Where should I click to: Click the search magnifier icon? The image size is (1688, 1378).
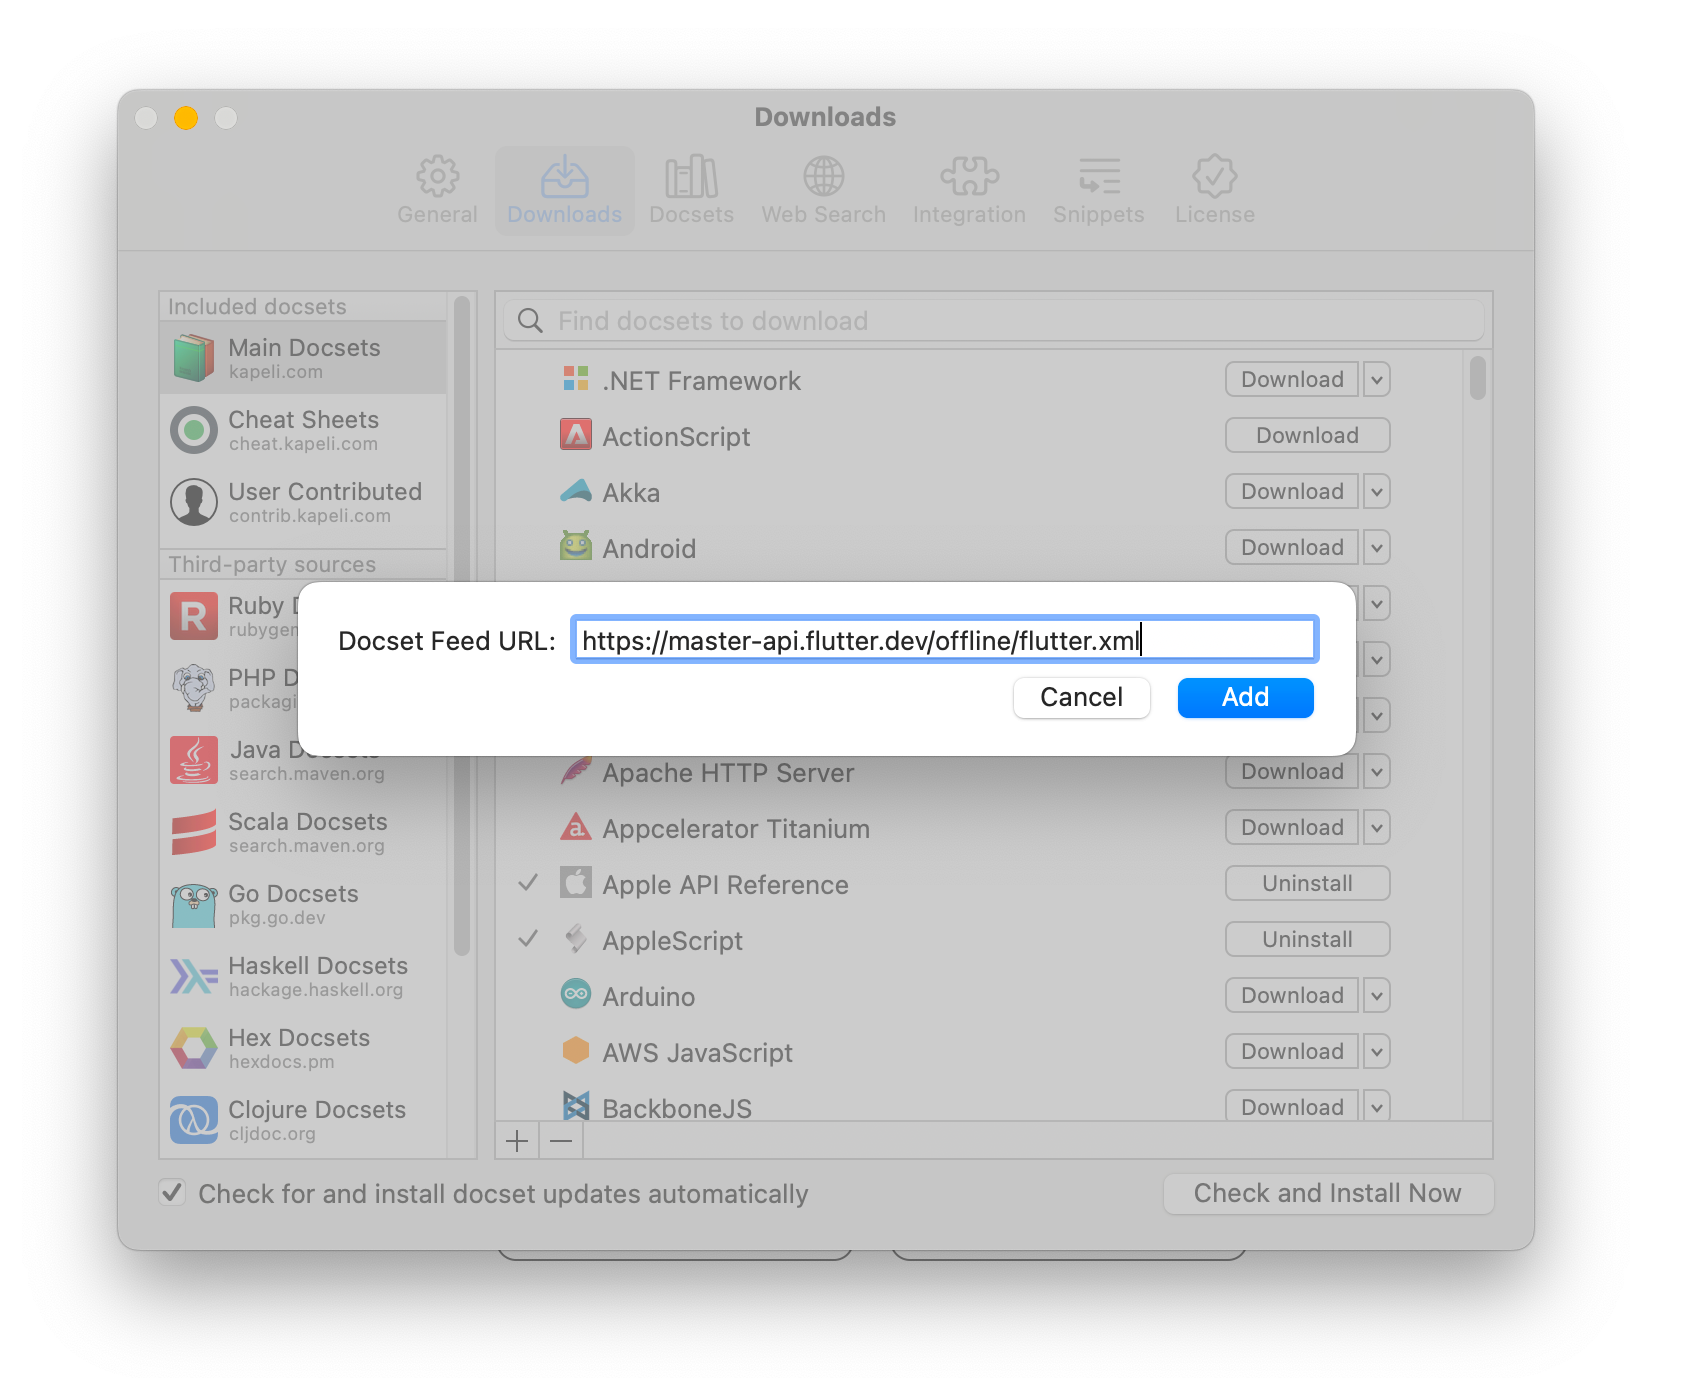tap(530, 321)
